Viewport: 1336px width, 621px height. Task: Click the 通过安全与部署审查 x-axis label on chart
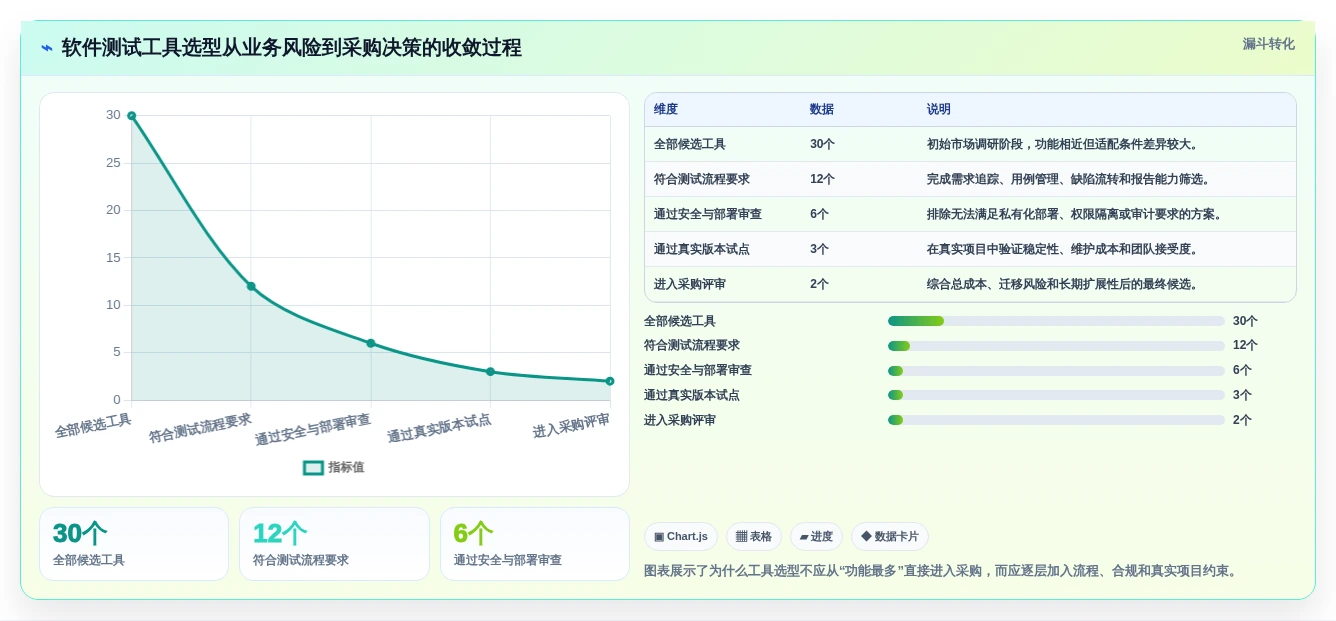(x=313, y=430)
